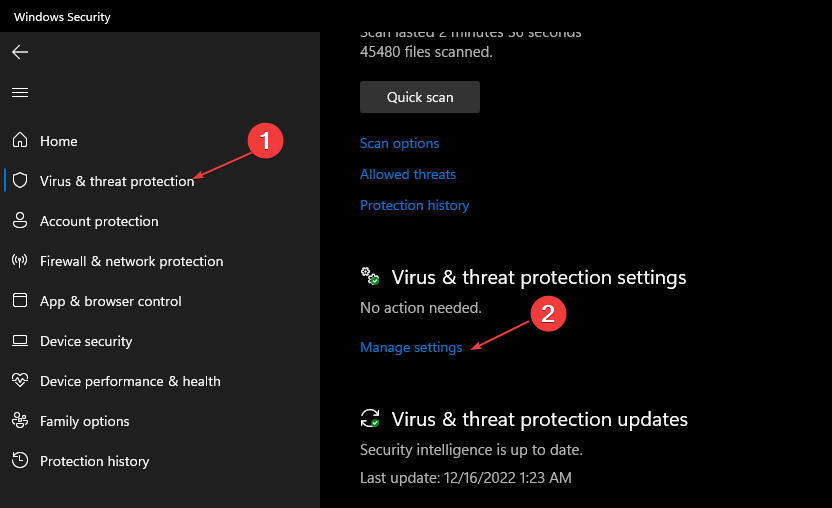
Task: Start a Quick scan
Action: 420,97
